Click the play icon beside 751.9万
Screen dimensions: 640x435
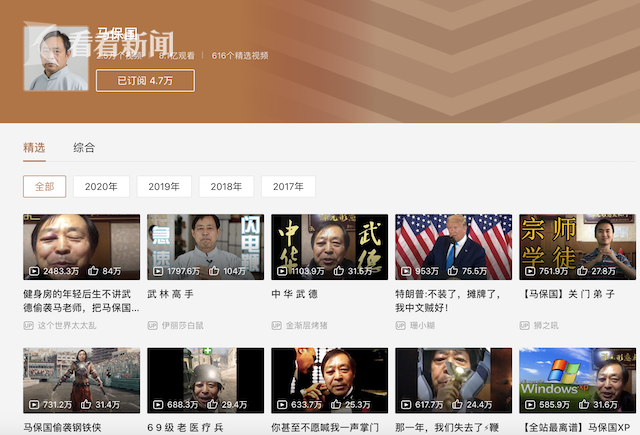click(x=530, y=271)
